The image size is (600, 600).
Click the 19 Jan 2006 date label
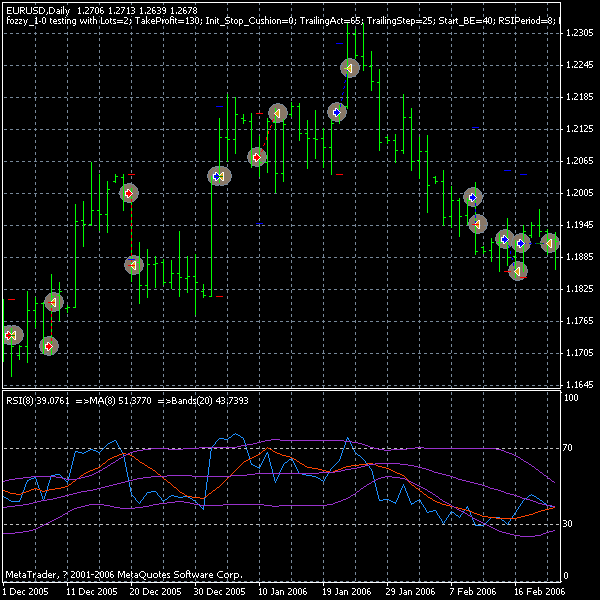coord(347,592)
